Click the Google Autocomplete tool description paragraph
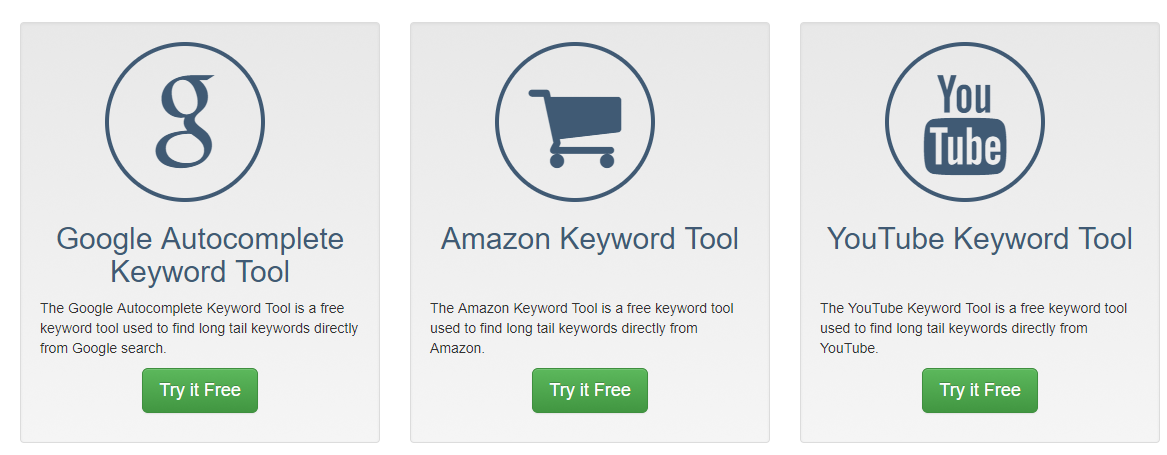This screenshot has height=455, width=1167. (x=199, y=328)
